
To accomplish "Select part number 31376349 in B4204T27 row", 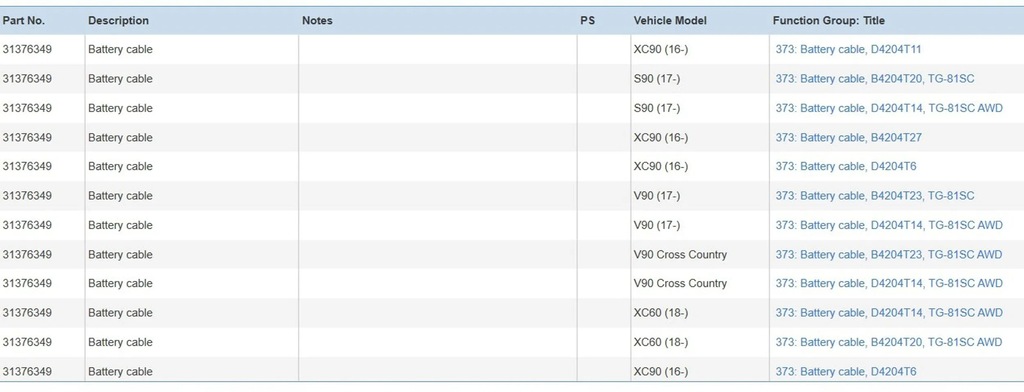I will tap(27, 138).
